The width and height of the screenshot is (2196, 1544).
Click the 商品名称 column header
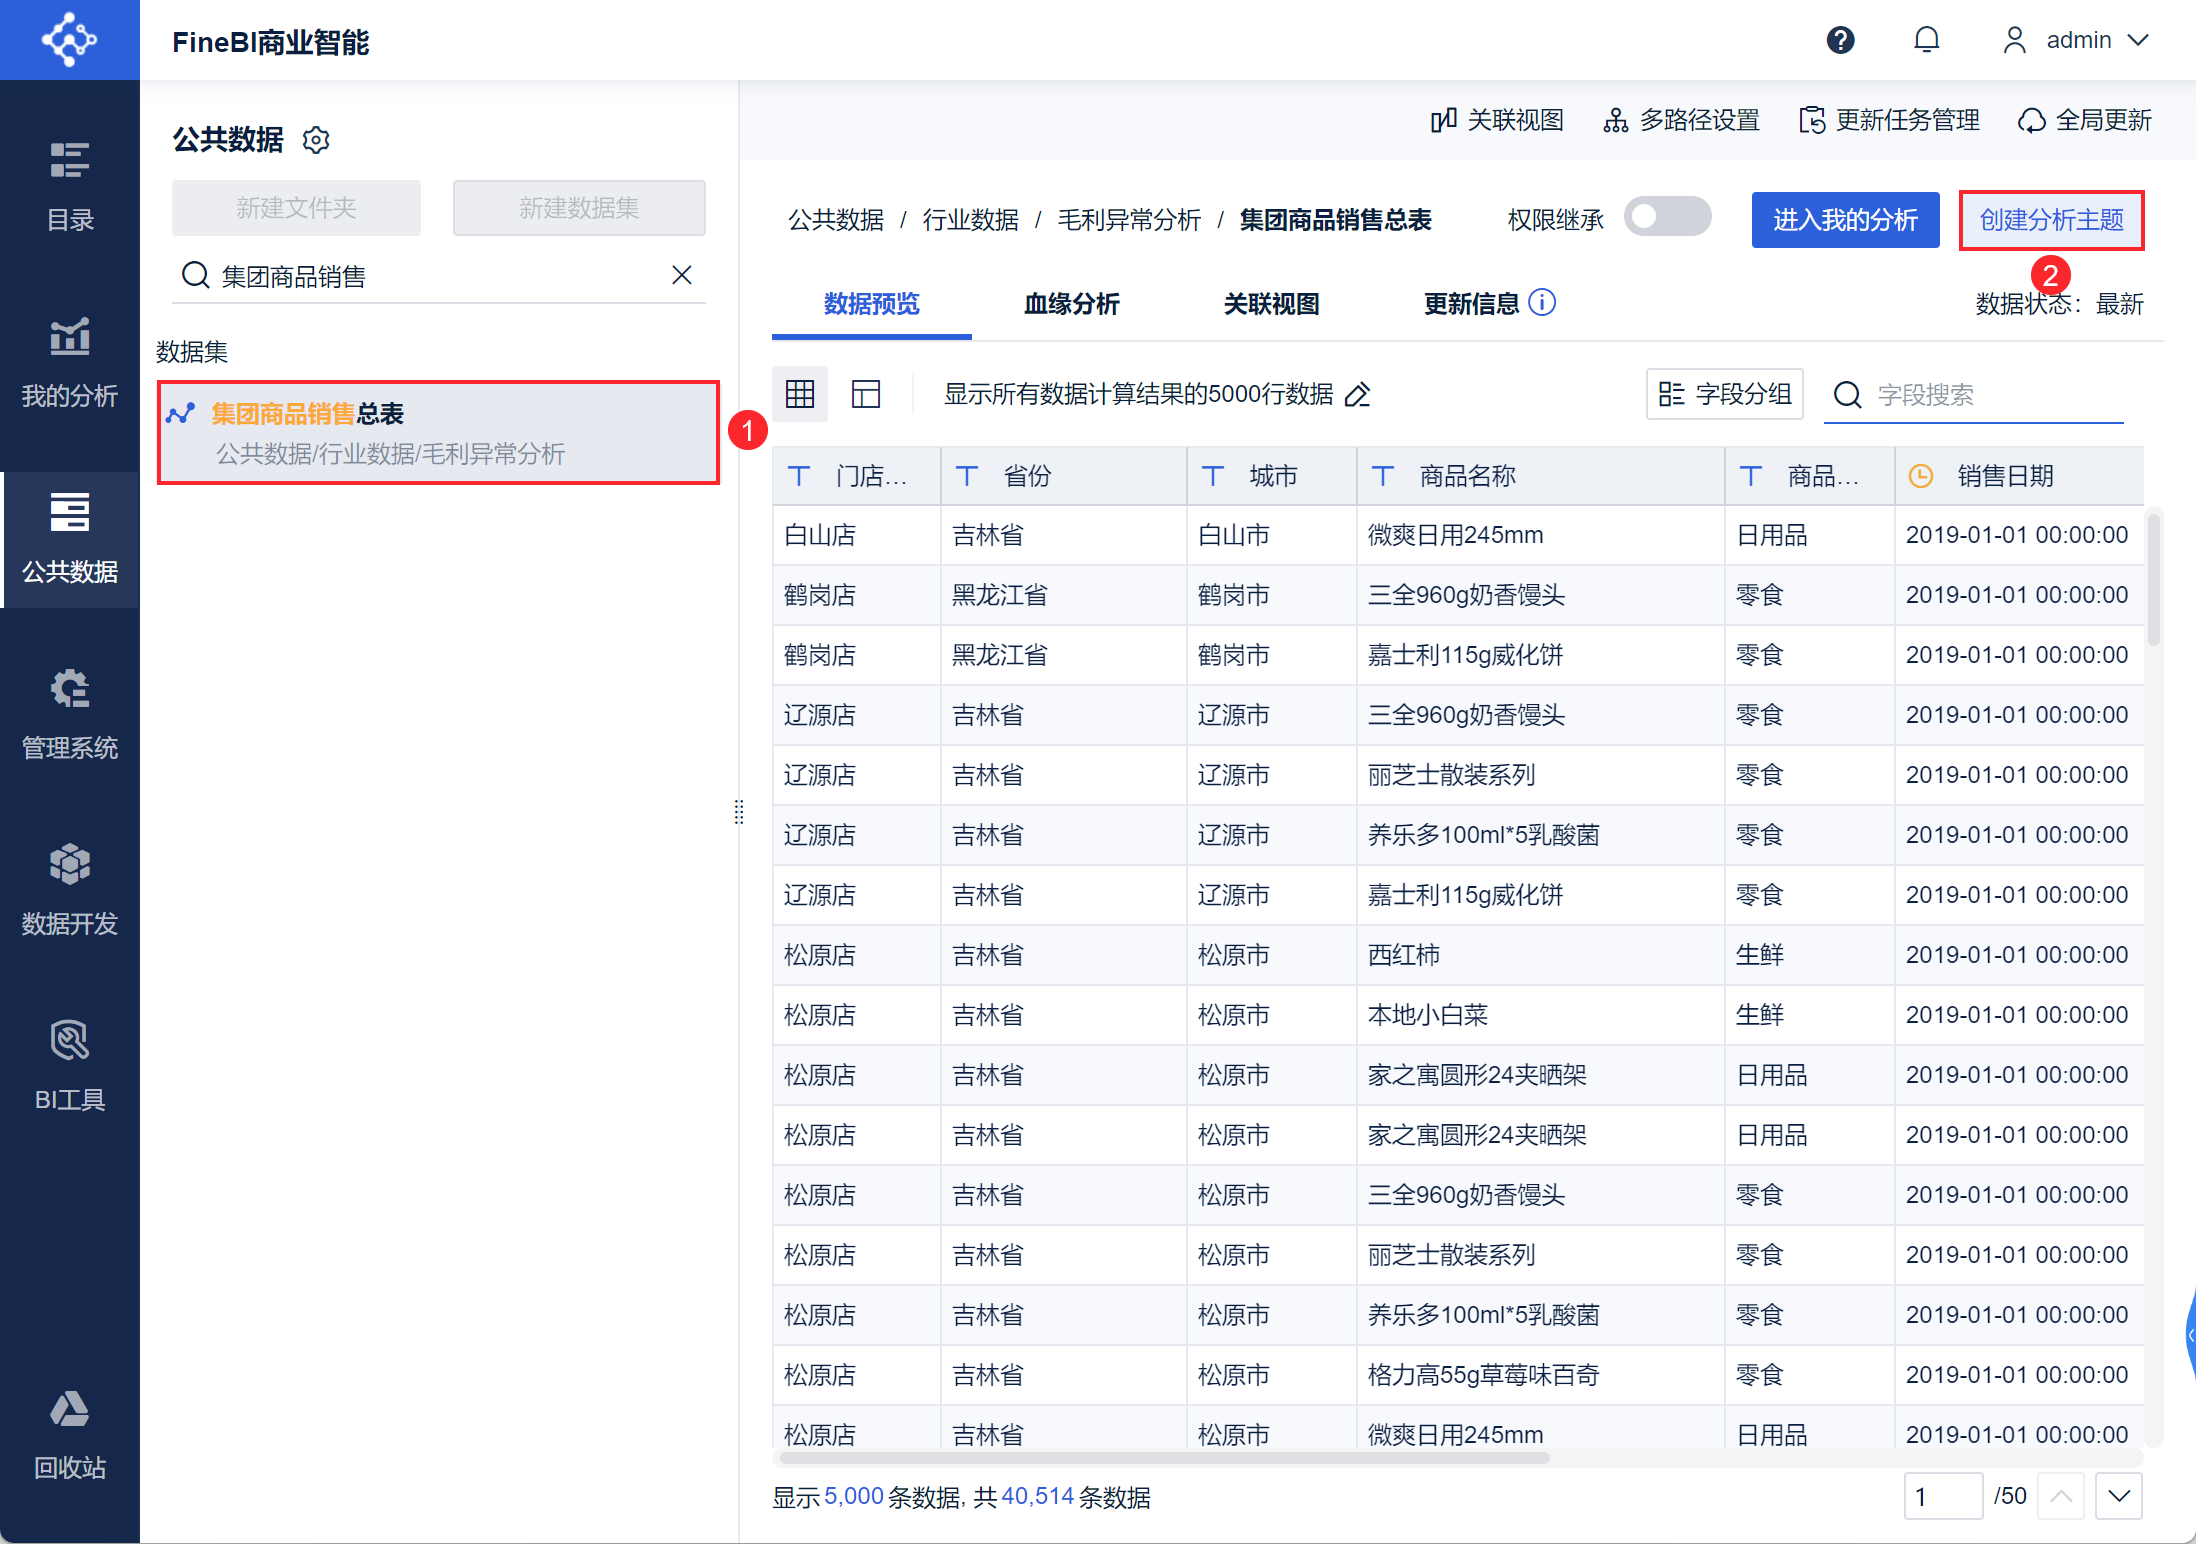tap(1541, 476)
